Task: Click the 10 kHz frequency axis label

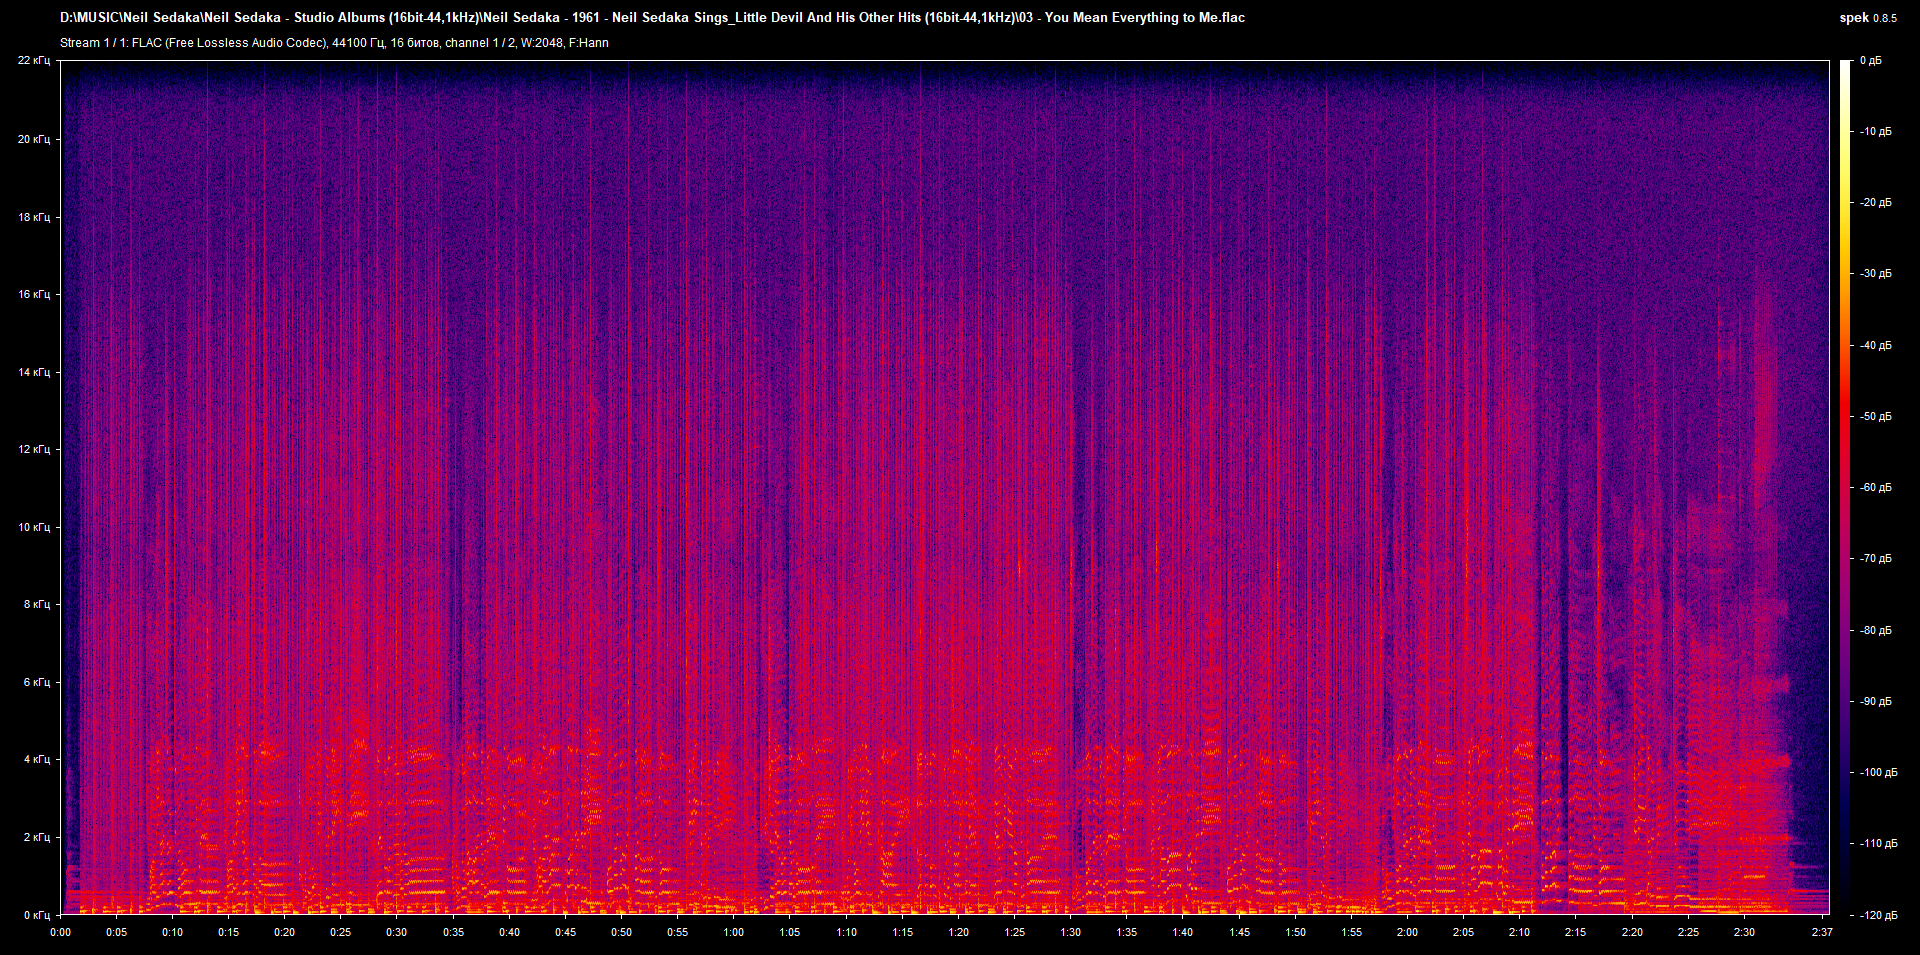Action: click(x=34, y=527)
